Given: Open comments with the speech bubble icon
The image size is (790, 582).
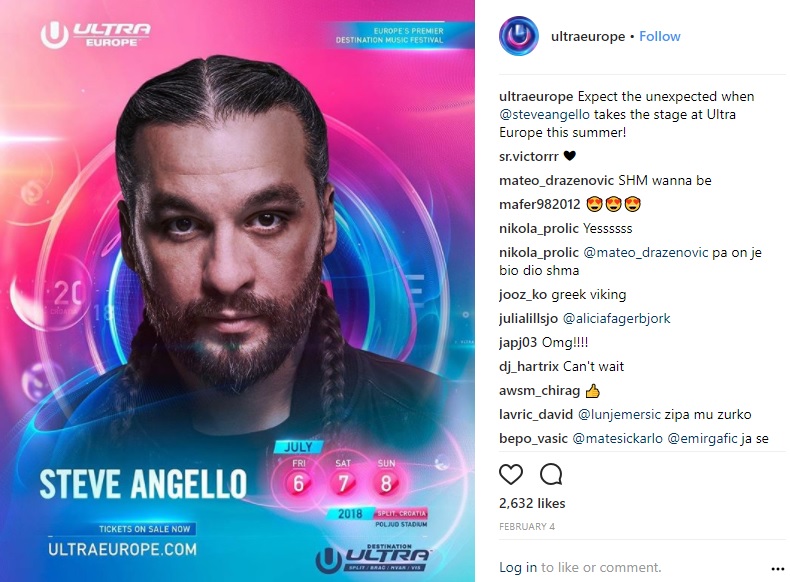Looking at the screenshot, I should (x=551, y=474).
